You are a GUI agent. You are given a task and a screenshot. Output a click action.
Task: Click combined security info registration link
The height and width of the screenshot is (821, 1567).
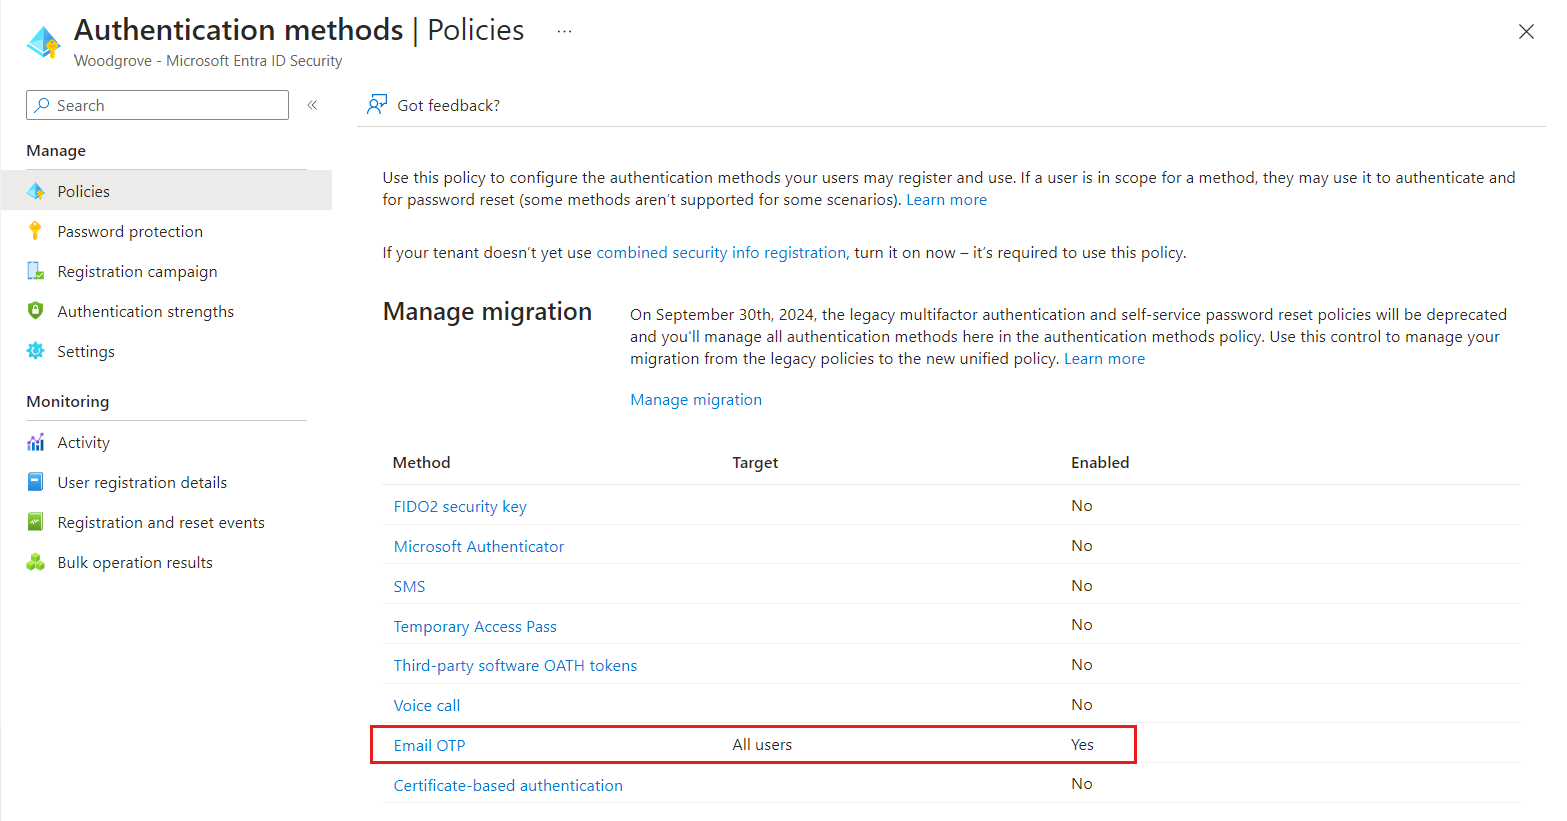point(721,252)
